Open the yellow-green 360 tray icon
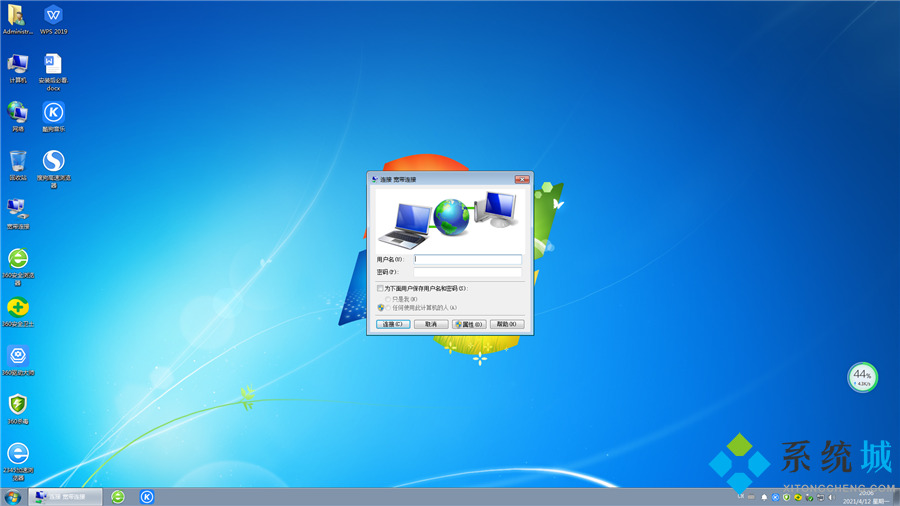The height and width of the screenshot is (506, 900). [x=798, y=497]
